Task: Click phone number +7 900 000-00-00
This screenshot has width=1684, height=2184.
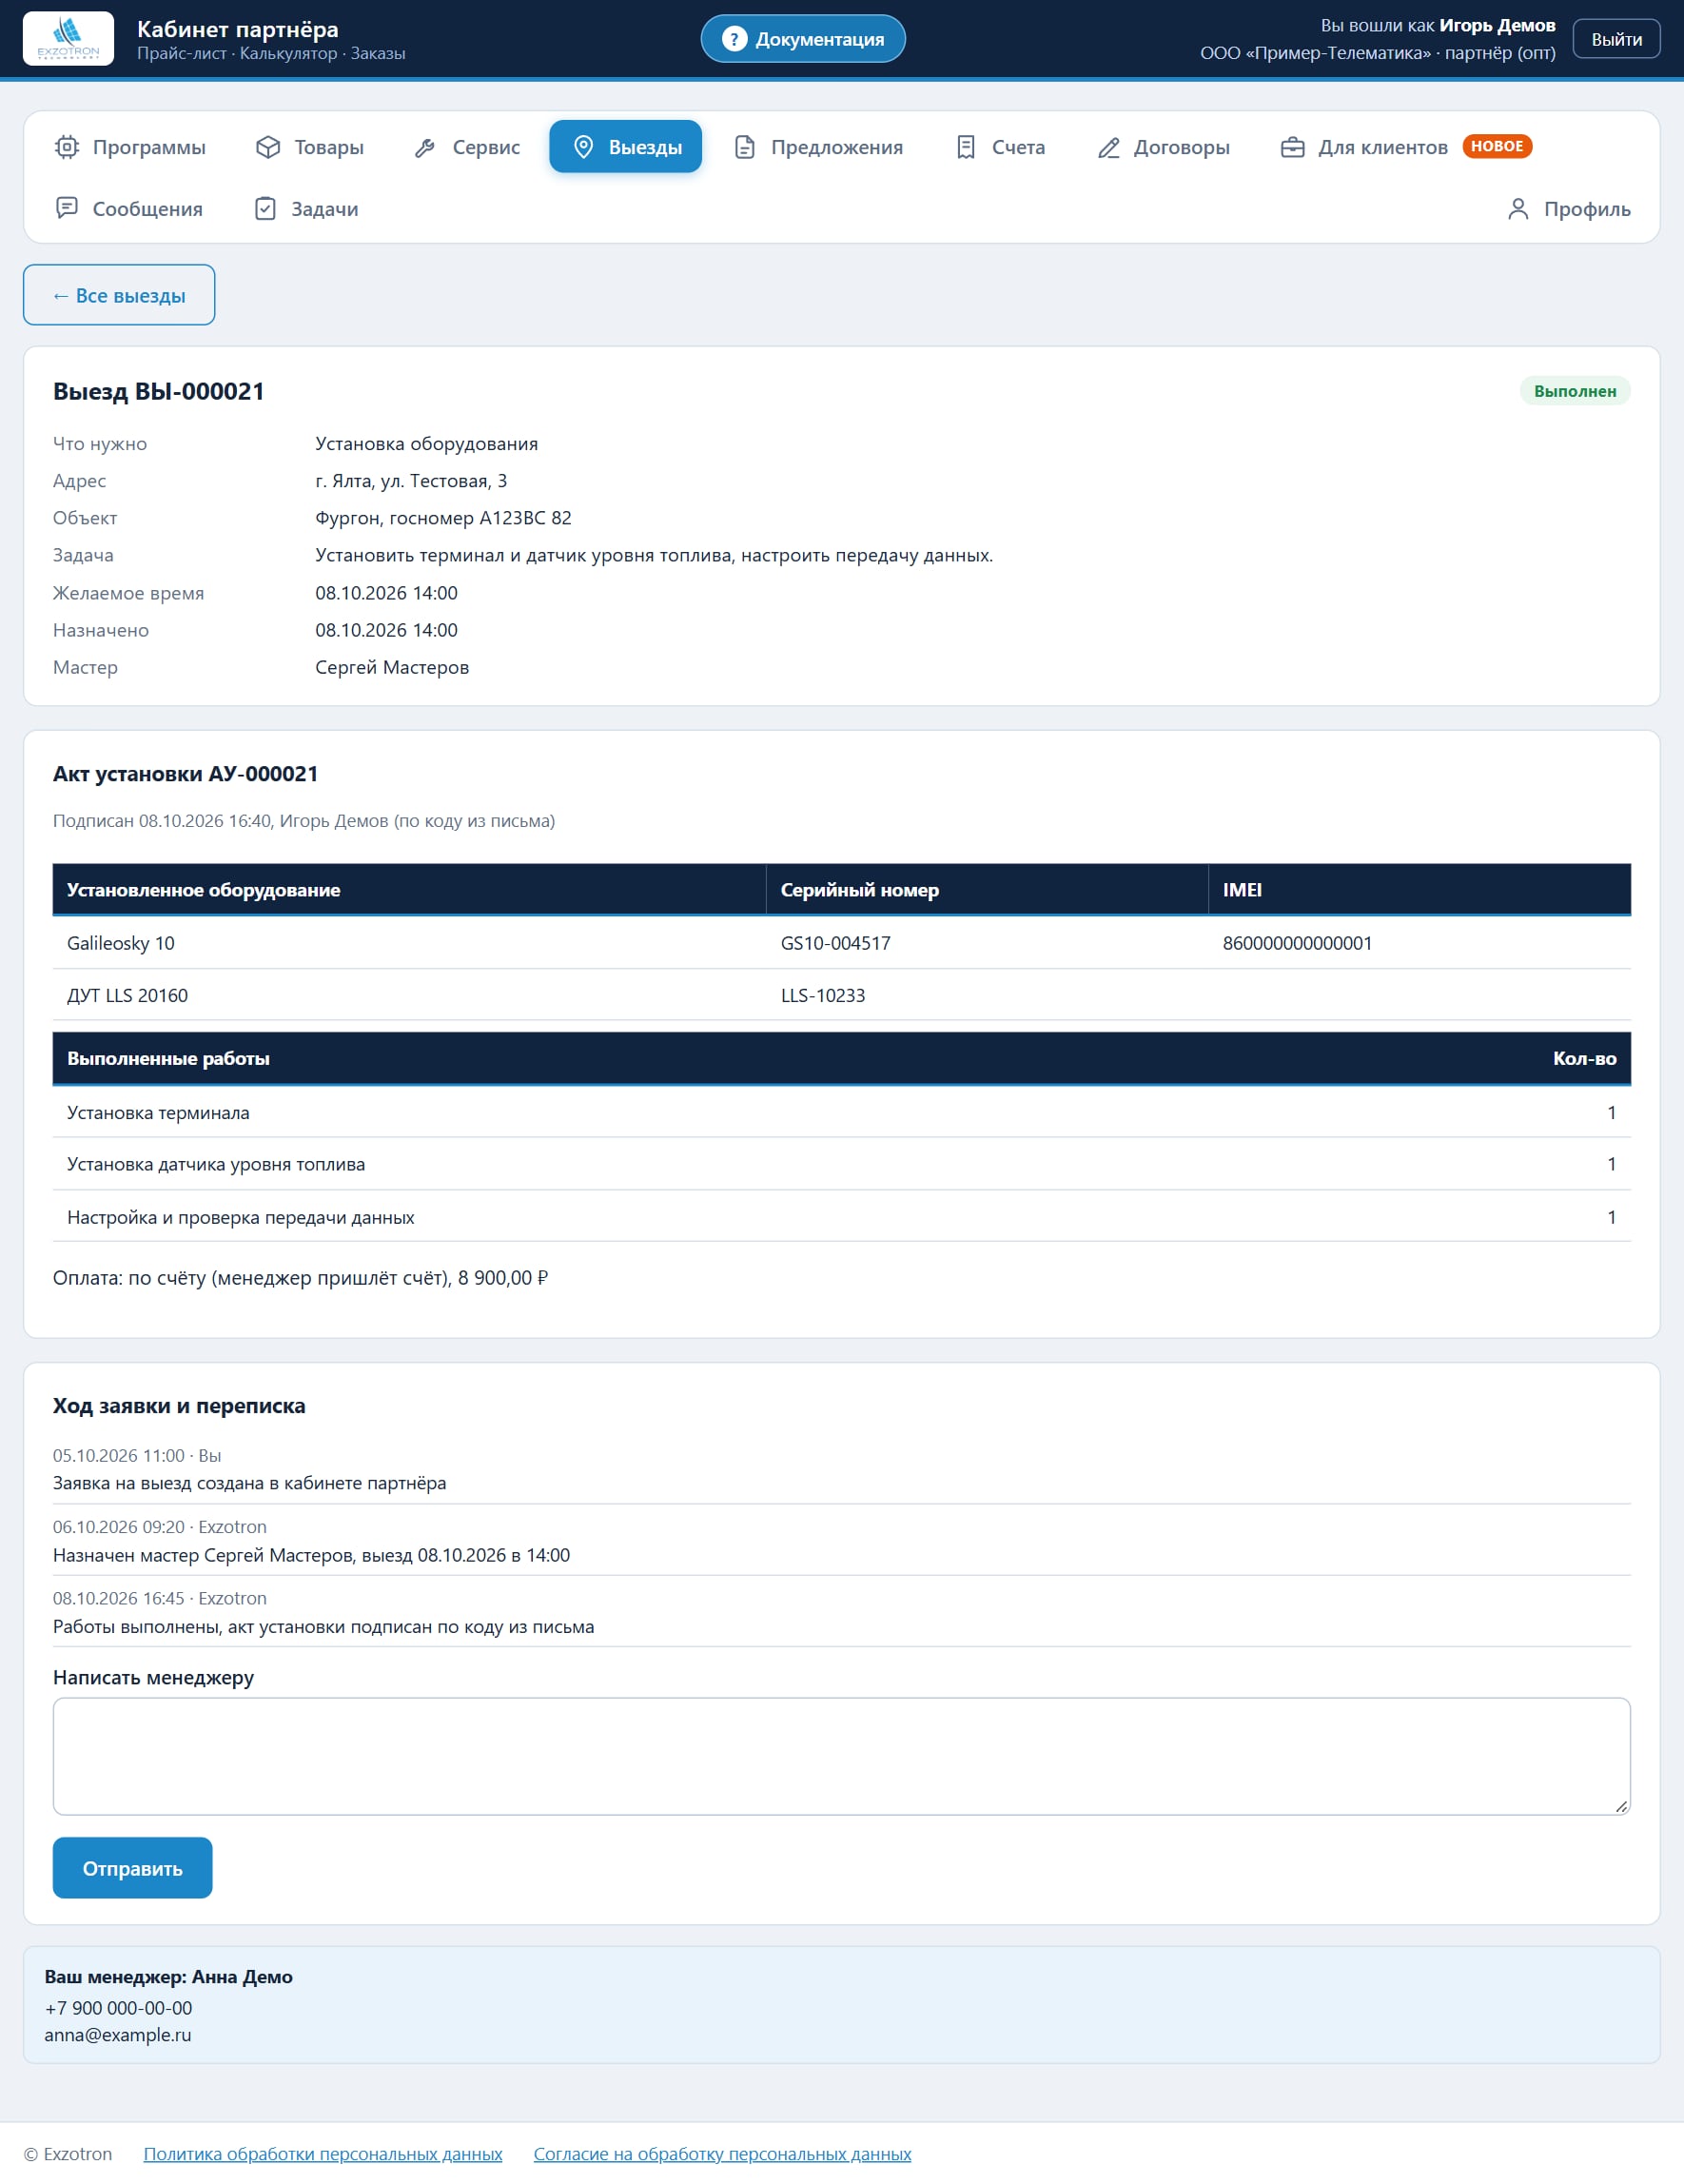Action: pyautogui.click(x=118, y=2008)
